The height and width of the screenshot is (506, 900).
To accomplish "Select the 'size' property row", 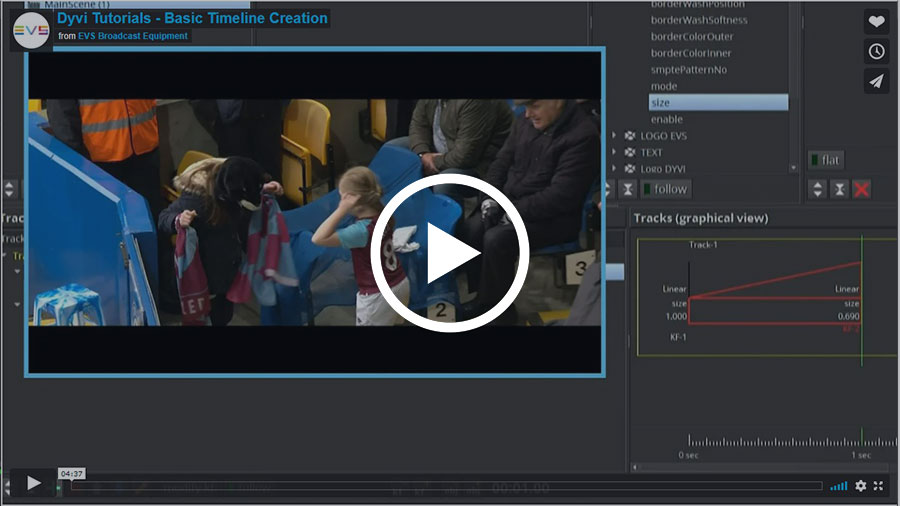I will 718,103.
